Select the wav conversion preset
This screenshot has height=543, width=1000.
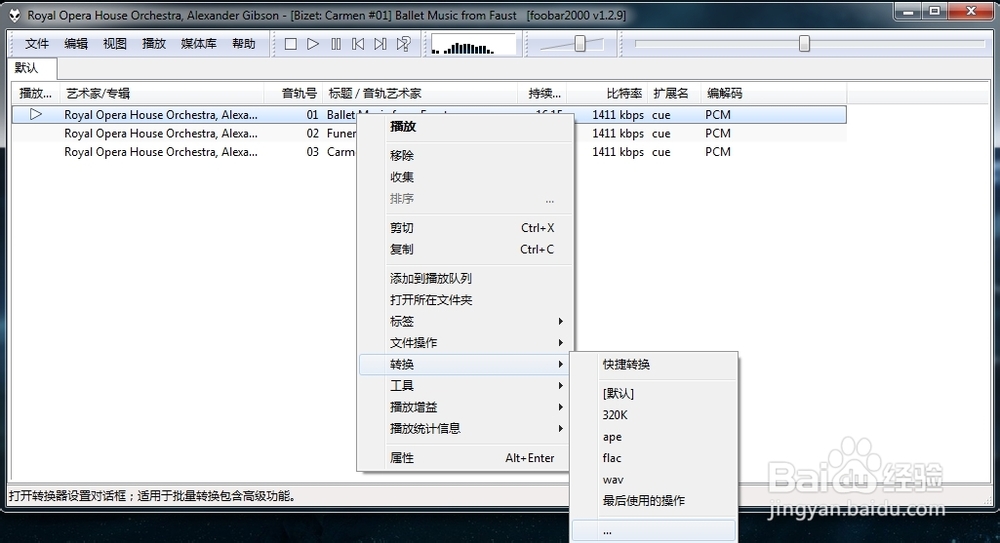[654, 479]
